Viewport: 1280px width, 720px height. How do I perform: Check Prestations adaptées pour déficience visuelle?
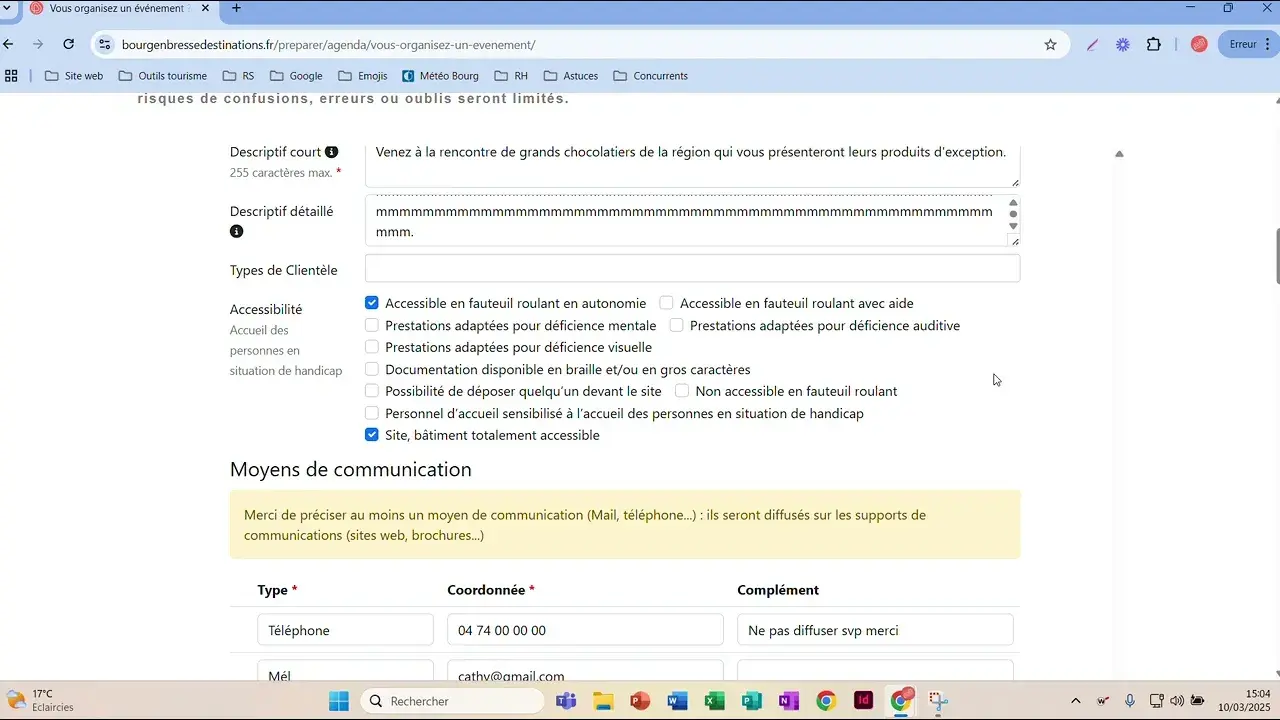tap(372, 347)
